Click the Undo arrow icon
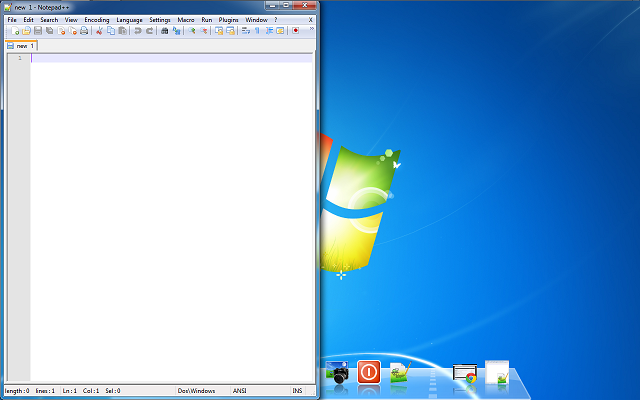Viewport: 640px width, 400px height. (x=137, y=31)
